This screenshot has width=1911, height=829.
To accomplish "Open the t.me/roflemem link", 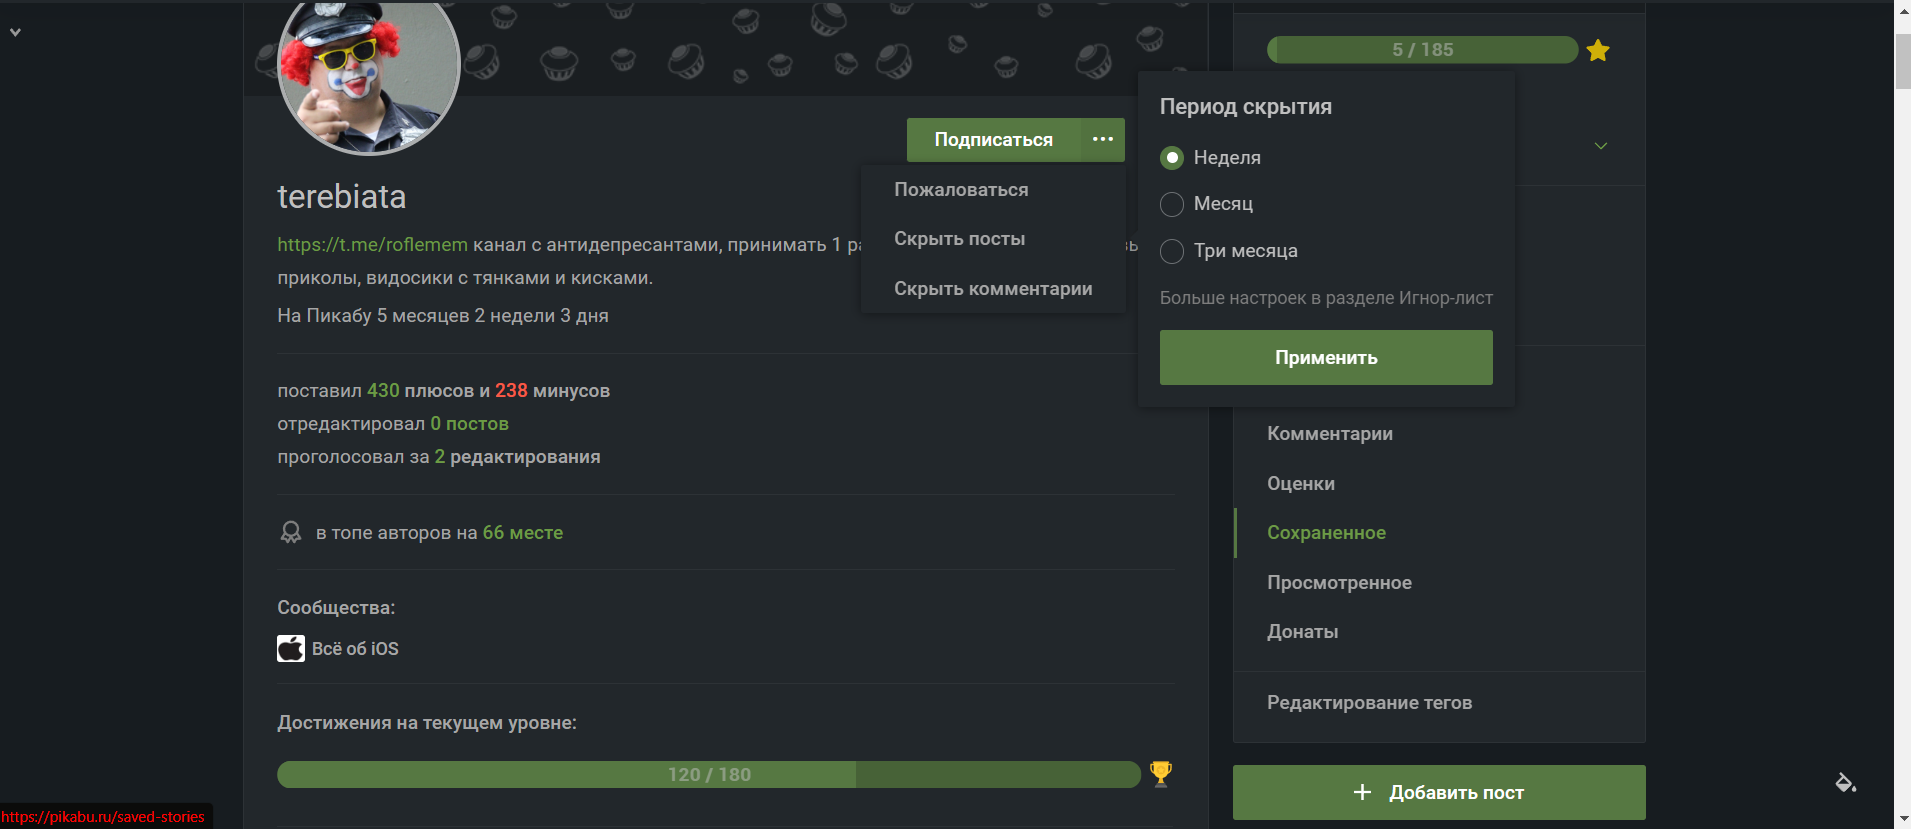I will (372, 245).
